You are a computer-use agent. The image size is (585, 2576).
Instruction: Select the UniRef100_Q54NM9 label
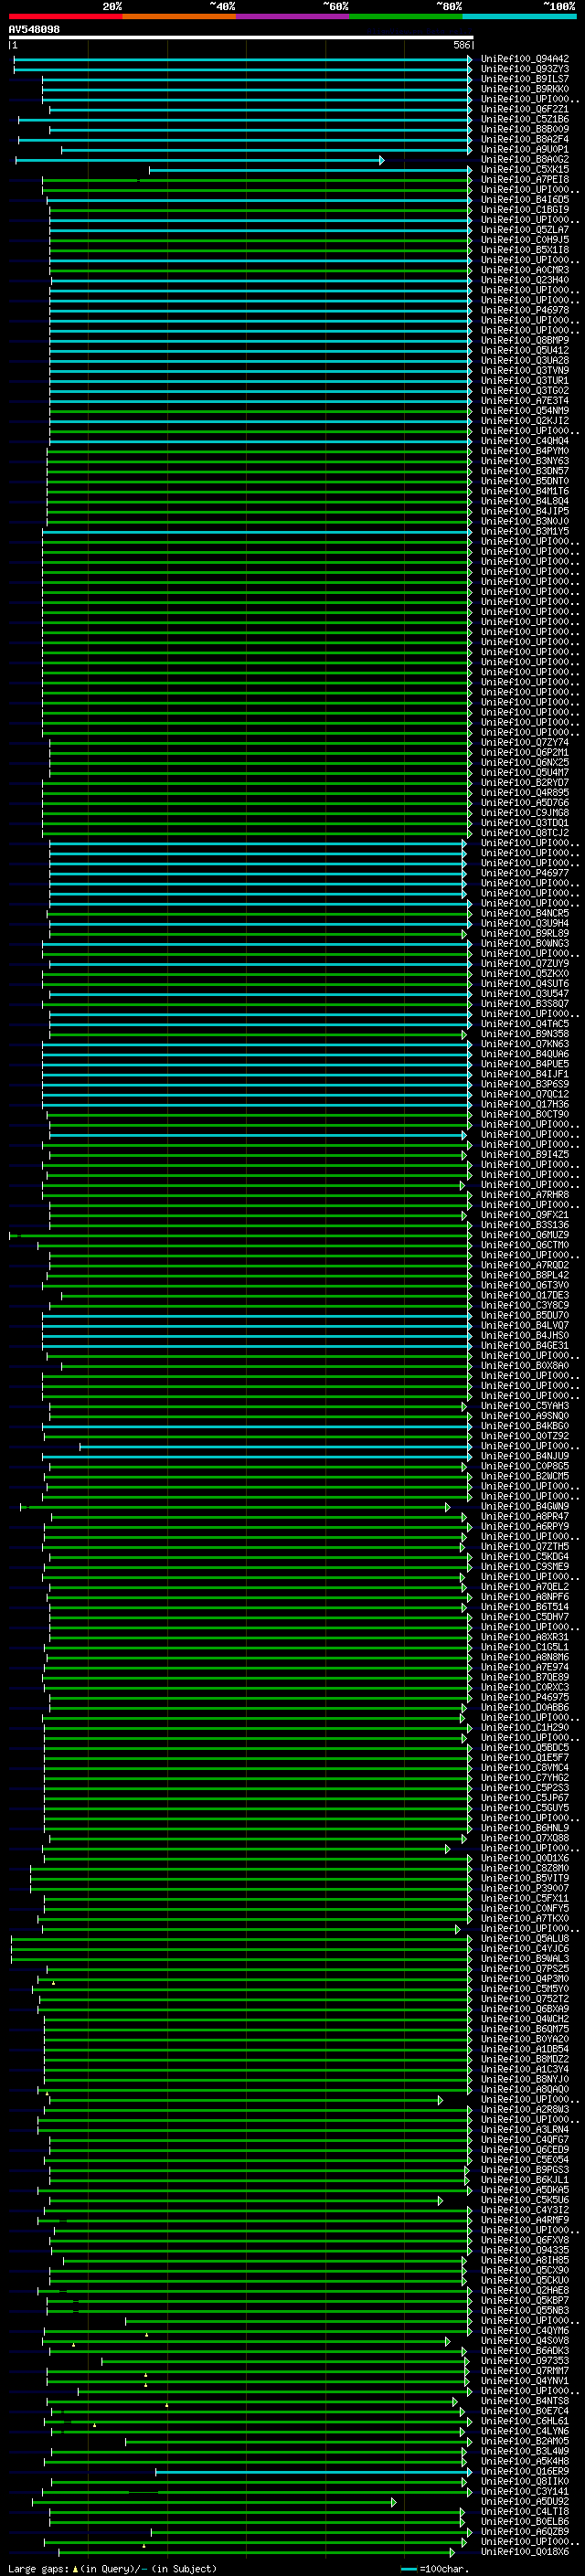pyautogui.click(x=524, y=411)
